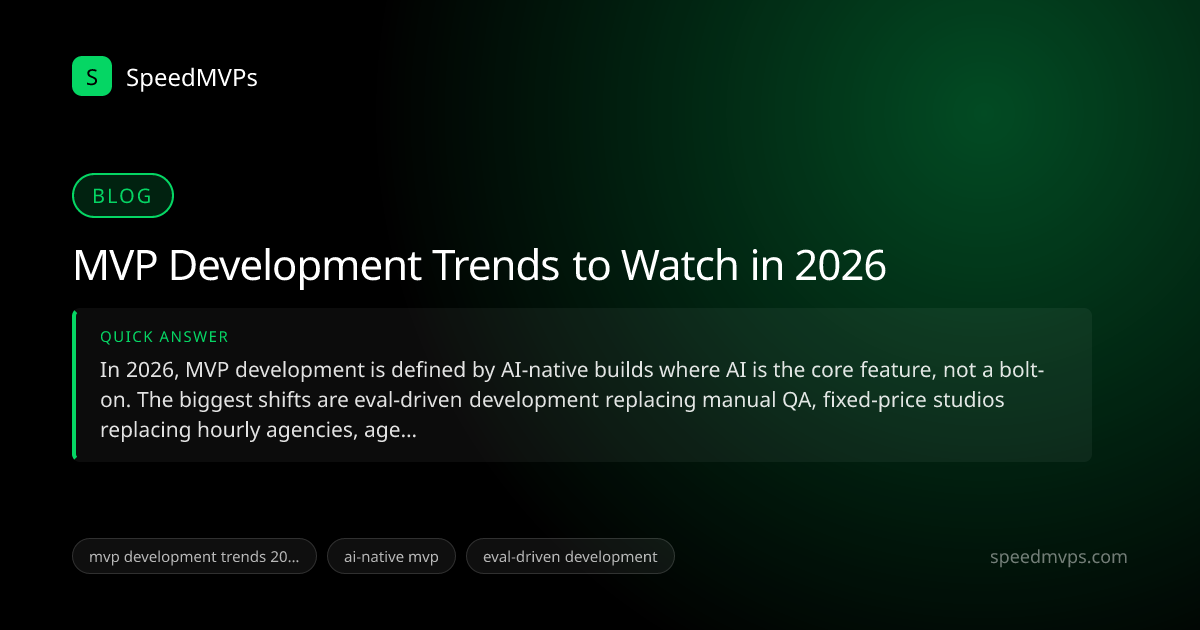This screenshot has width=1200, height=630.
Task: Click the QUICK ANSWER label
Action: [164, 337]
